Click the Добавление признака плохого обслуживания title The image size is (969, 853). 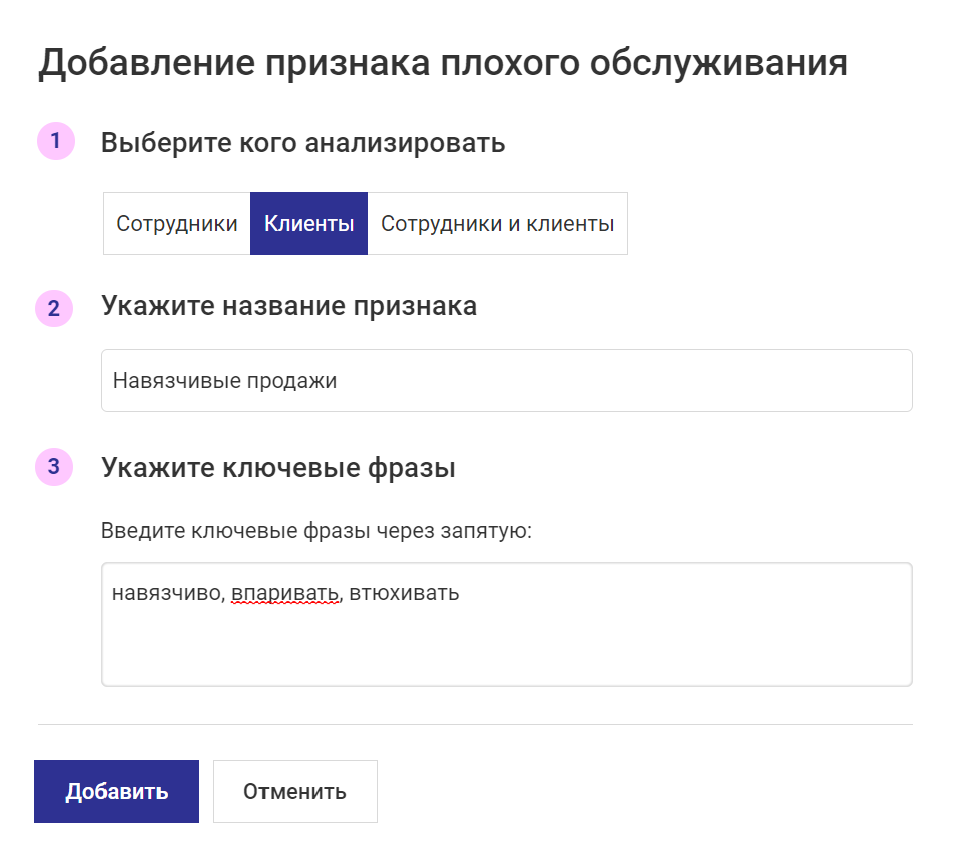pyautogui.click(x=442, y=63)
